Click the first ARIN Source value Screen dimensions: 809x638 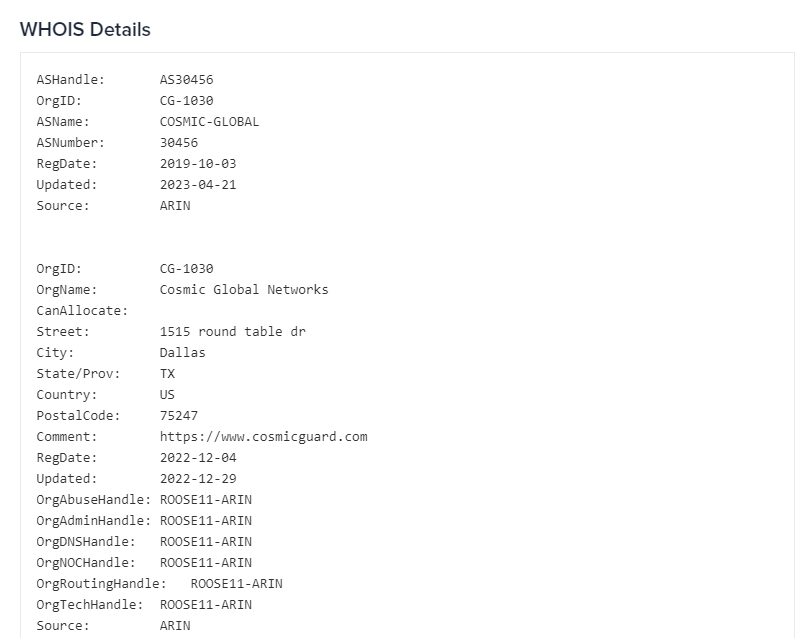click(175, 206)
